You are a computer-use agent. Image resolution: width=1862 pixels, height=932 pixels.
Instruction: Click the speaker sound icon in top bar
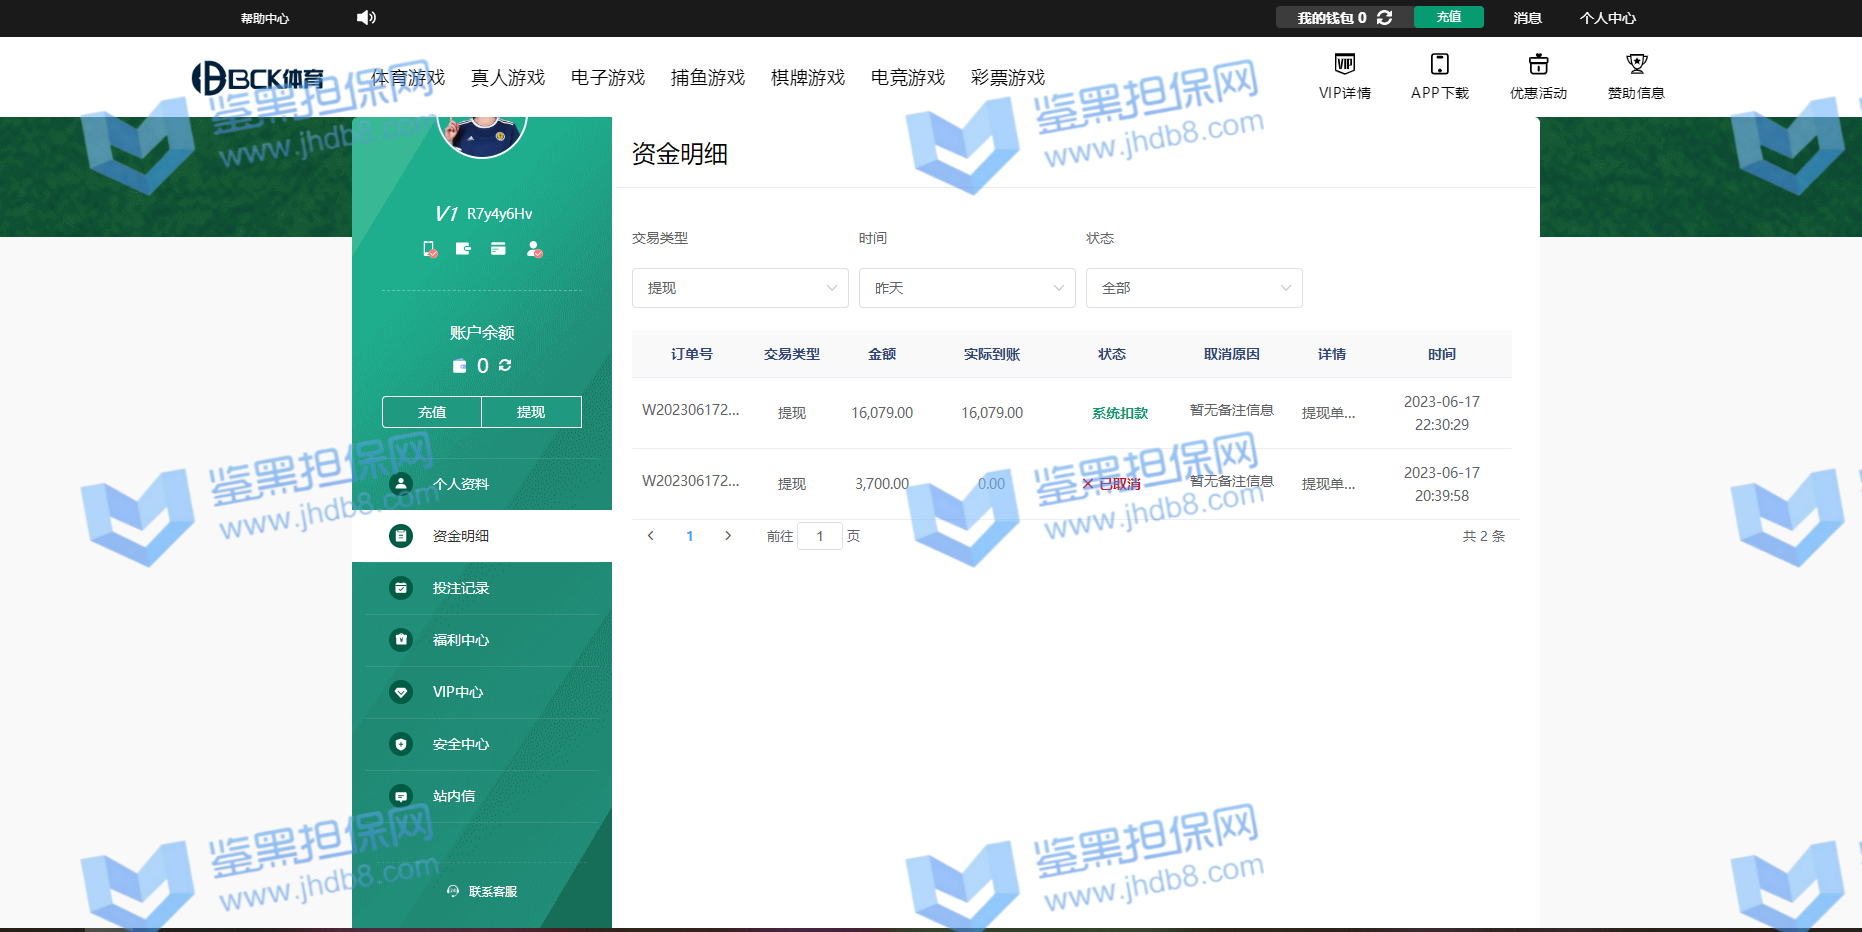pos(366,17)
